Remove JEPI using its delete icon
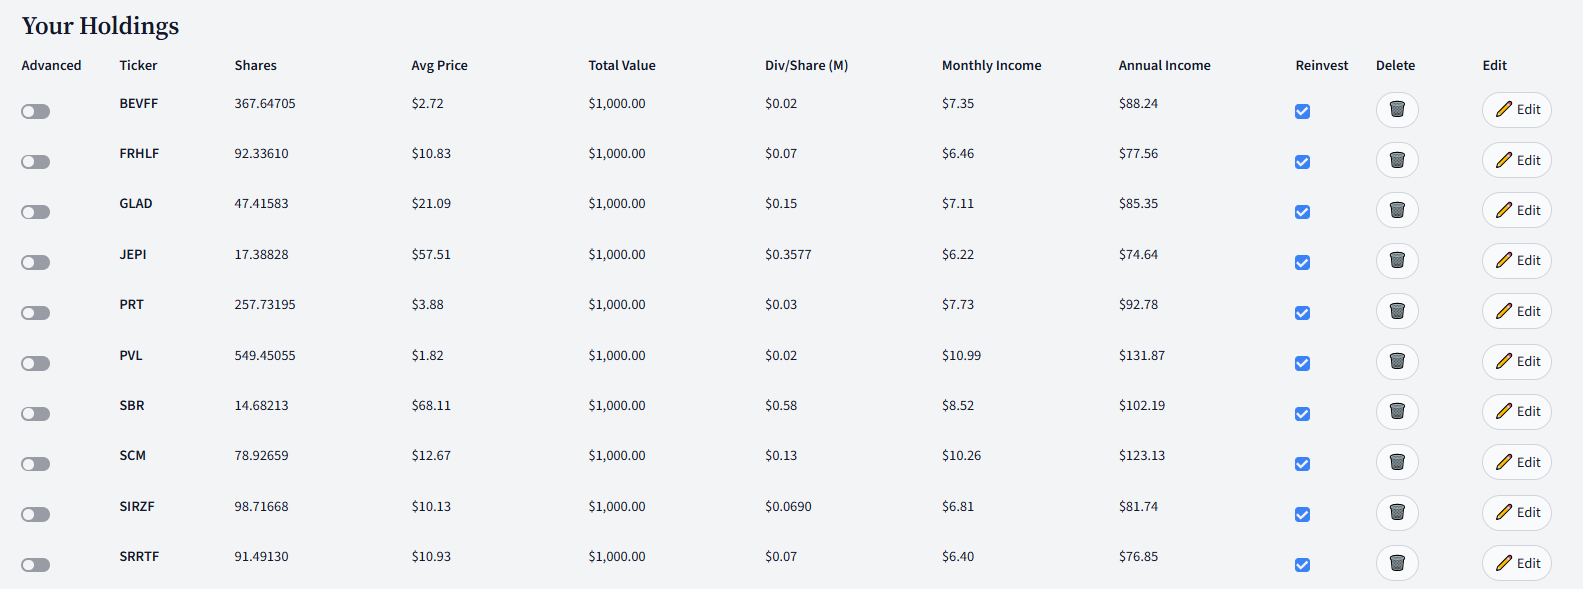This screenshot has height=589, width=1583. point(1397,261)
